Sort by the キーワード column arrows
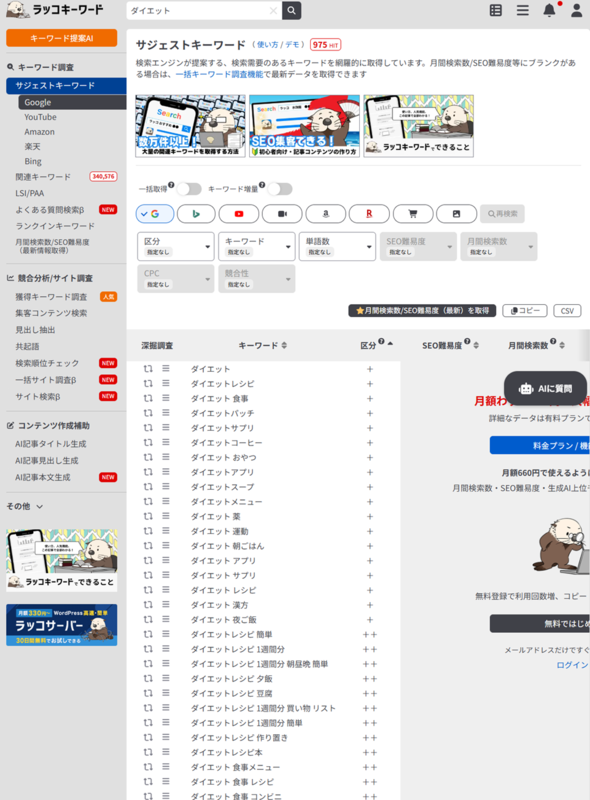The height and width of the screenshot is (800, 590). point(284,345)
